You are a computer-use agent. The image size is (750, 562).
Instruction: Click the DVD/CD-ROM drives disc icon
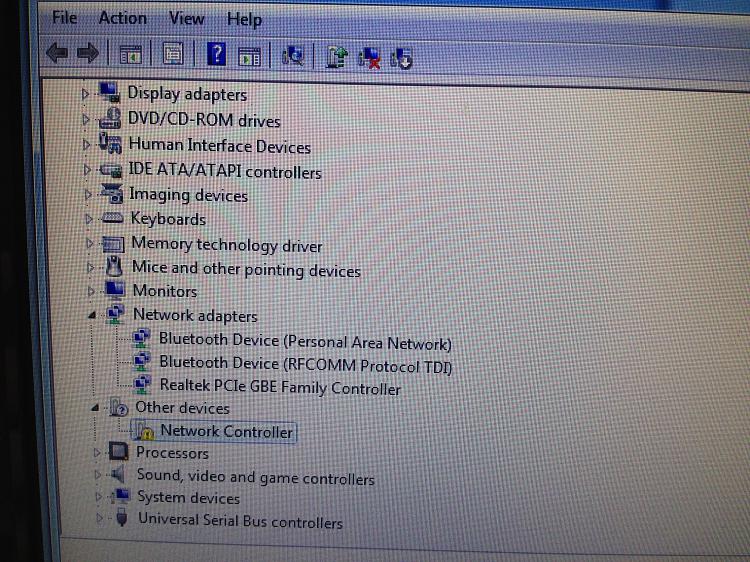(x=110, y=118)
